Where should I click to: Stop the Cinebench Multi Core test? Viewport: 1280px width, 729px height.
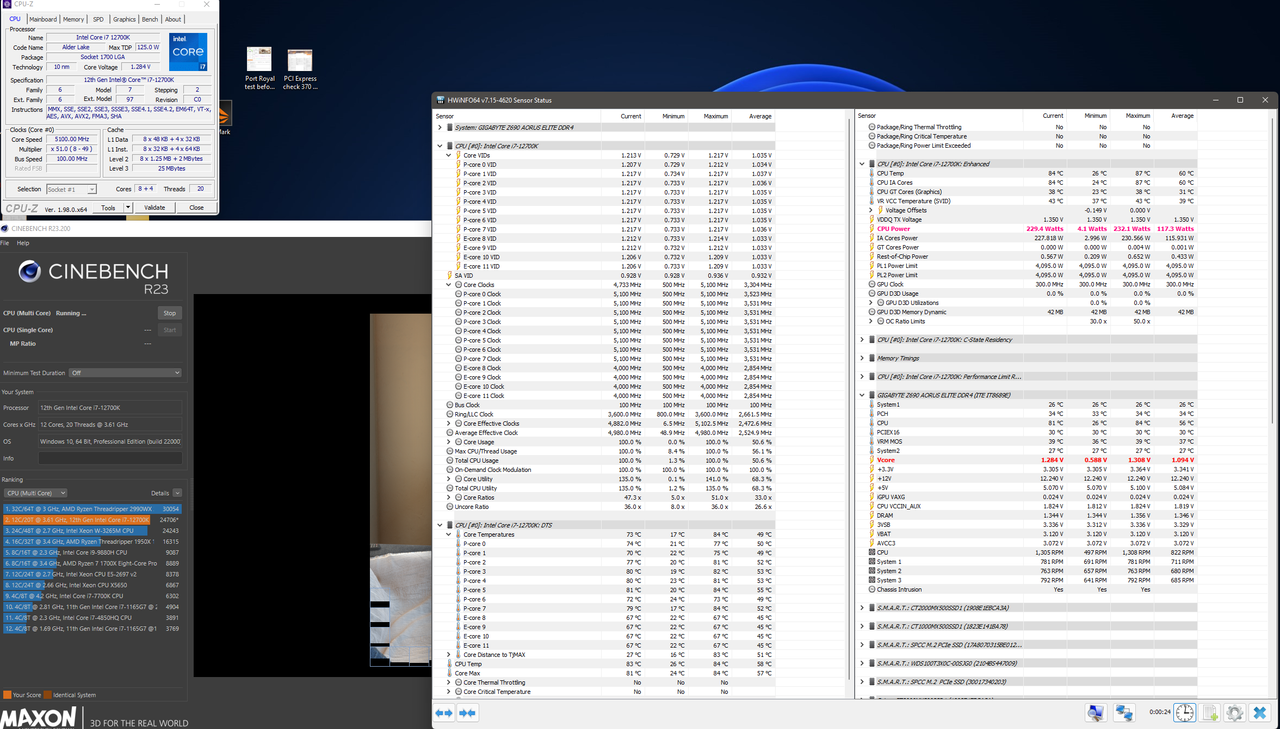pyautogui.click(x=169, y=313)
